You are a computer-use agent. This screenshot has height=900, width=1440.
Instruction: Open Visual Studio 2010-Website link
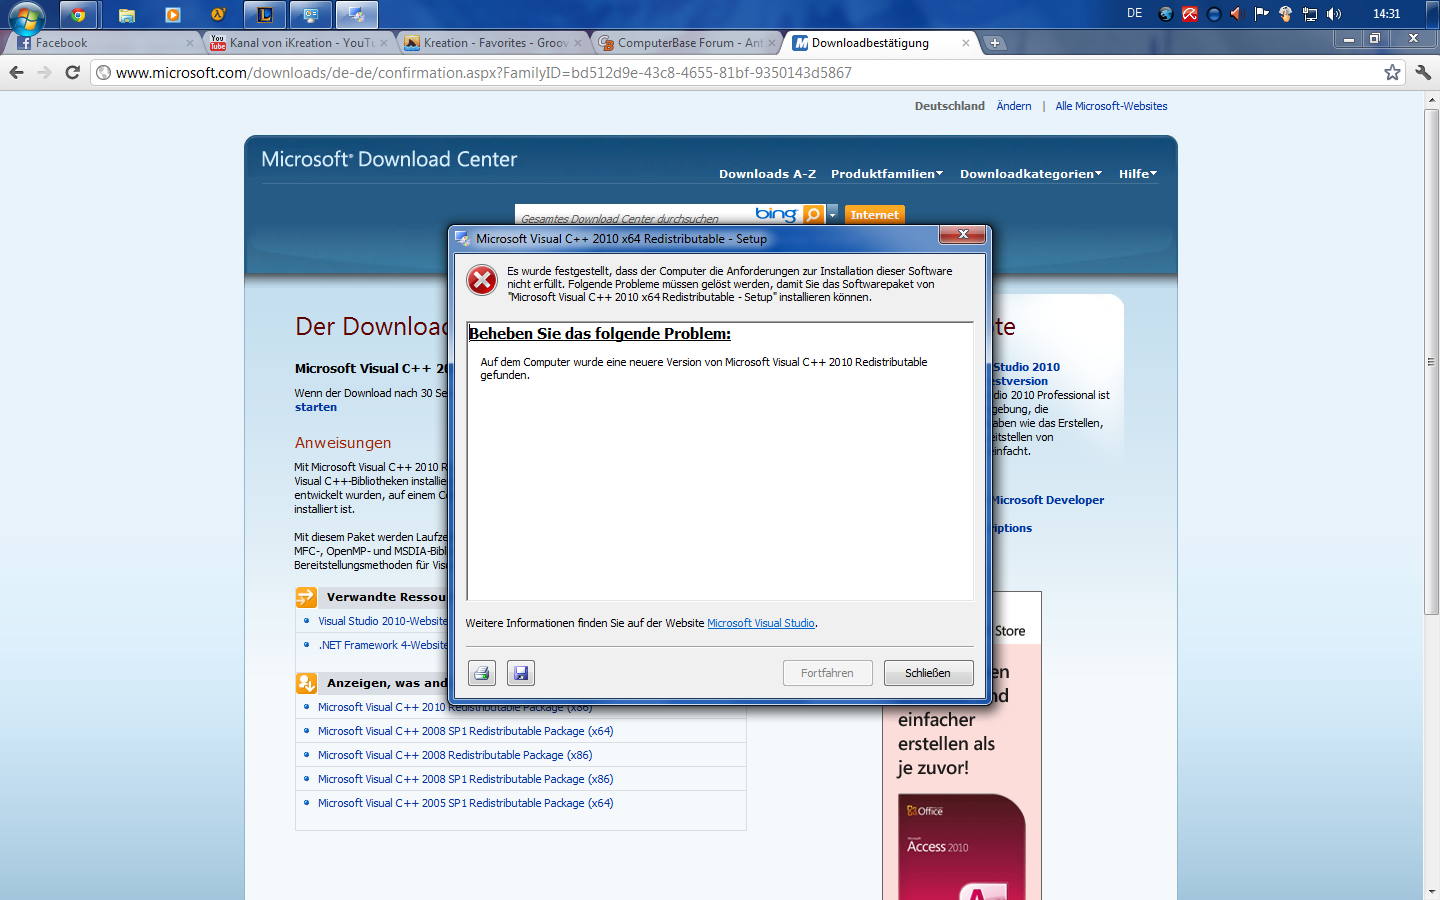[383, 621]
